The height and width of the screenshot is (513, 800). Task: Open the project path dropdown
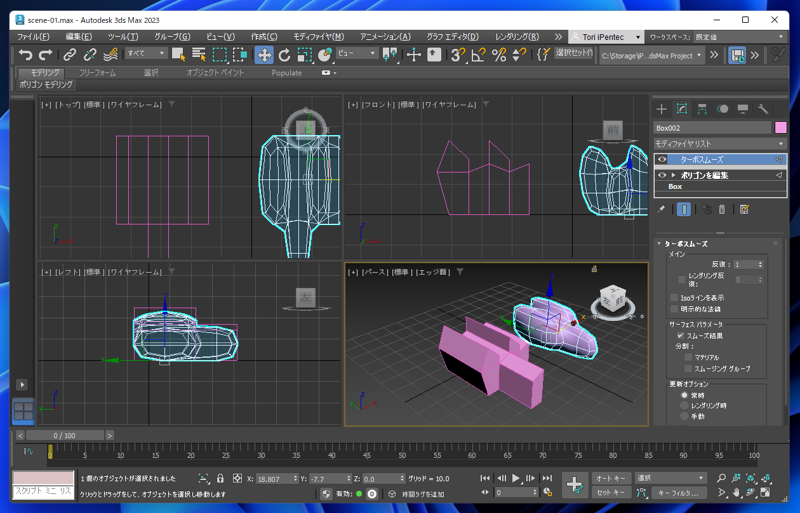[x=652, y=56]
